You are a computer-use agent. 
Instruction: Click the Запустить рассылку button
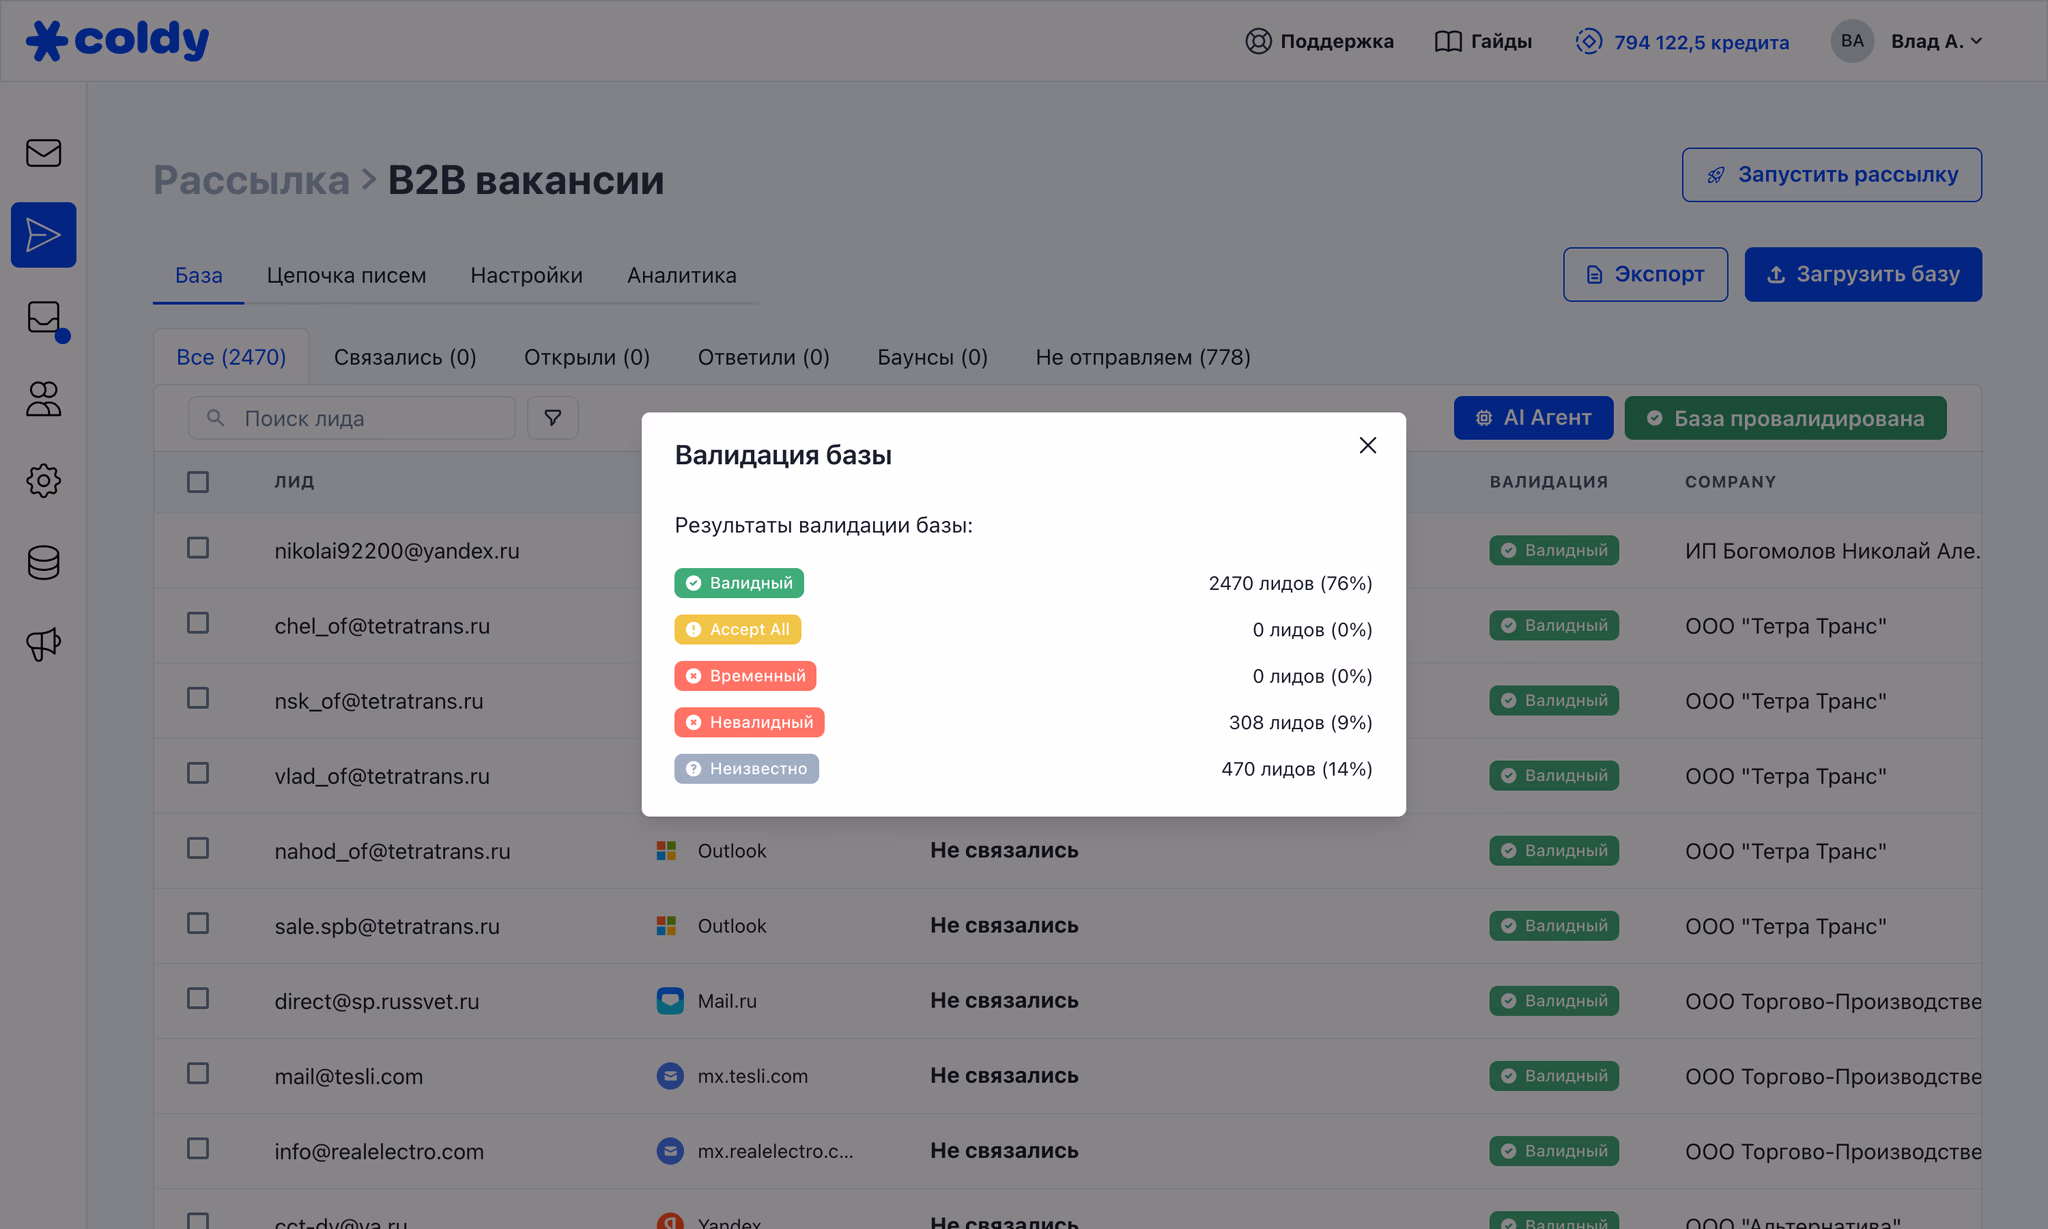pos(1831,175)
